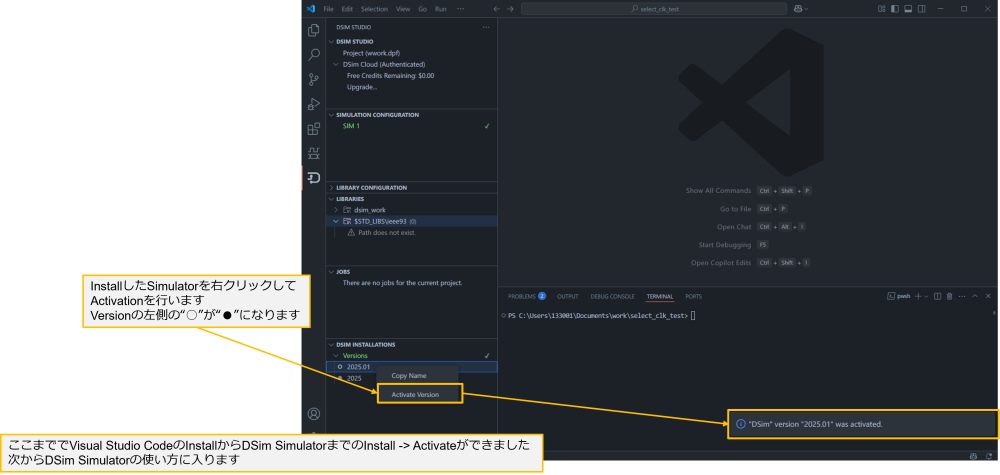1000x475 pixels.
Task: Open the Source Control view
Action: tap(313, 79)
